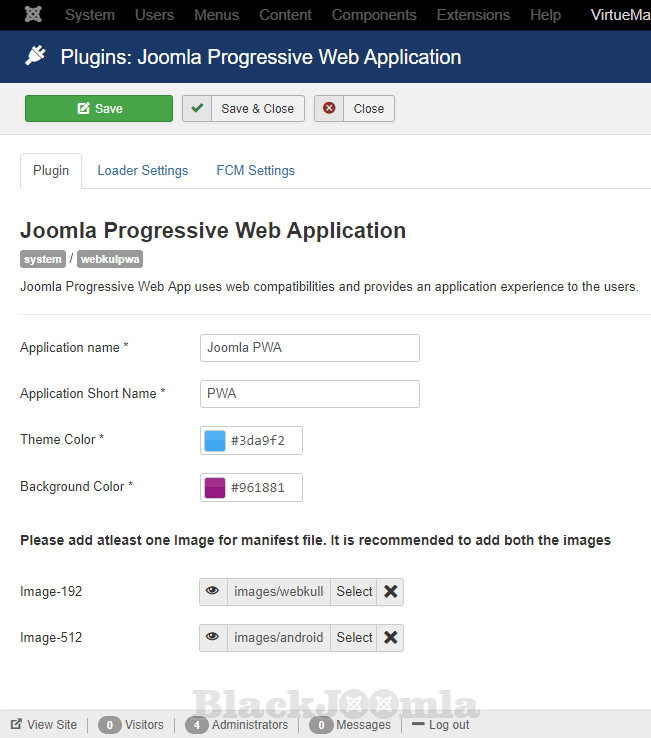Screen dimensions: 651x738
Task: Open the System menu
Action: point(89,15)
